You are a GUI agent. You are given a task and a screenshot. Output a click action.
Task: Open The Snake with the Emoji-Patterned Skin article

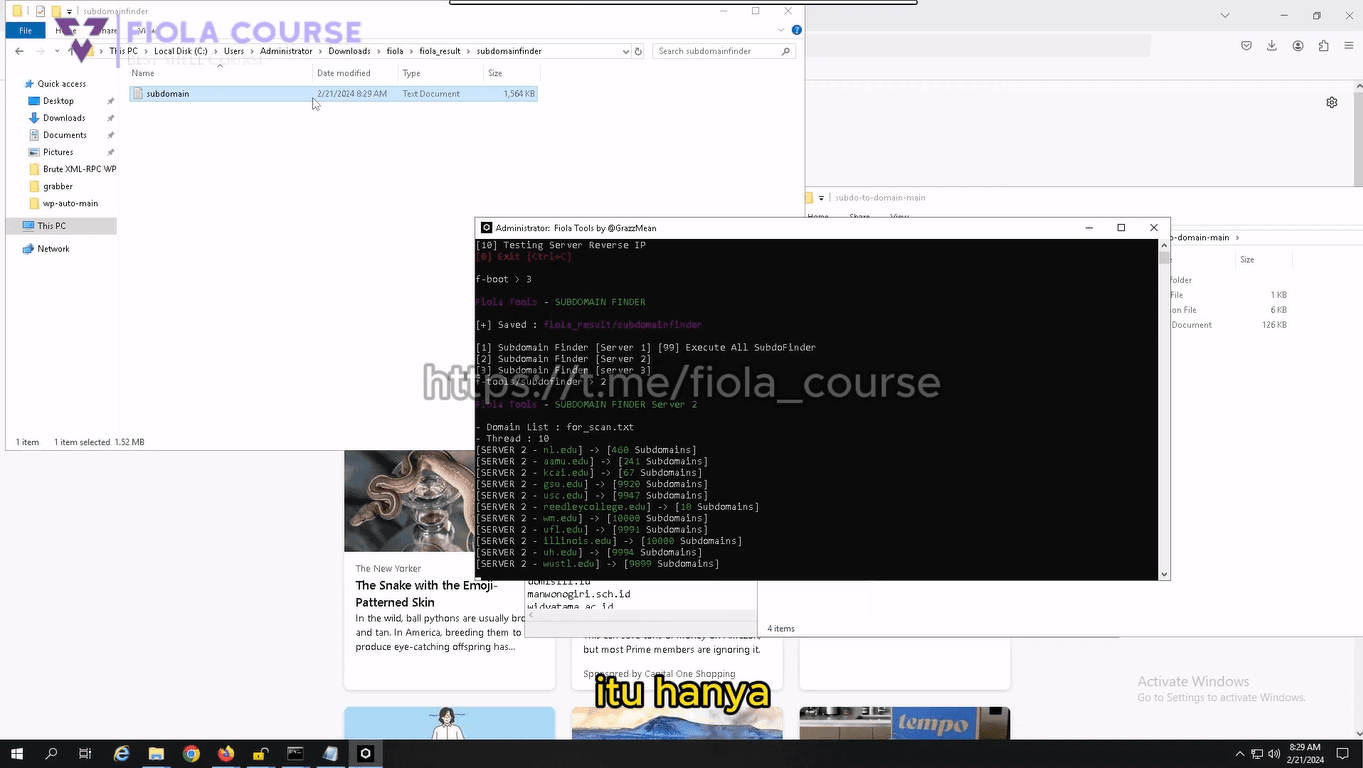tap(427, 593)
